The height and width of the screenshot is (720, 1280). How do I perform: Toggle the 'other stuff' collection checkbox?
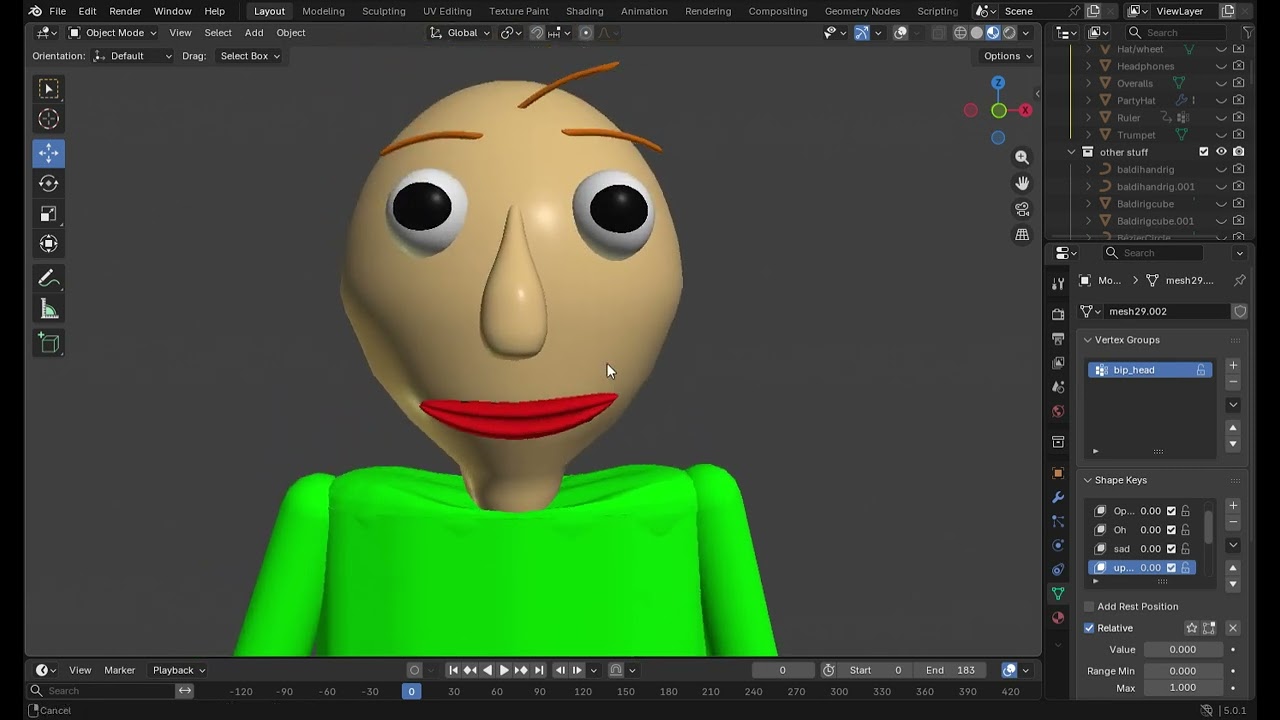[1204, 152]
